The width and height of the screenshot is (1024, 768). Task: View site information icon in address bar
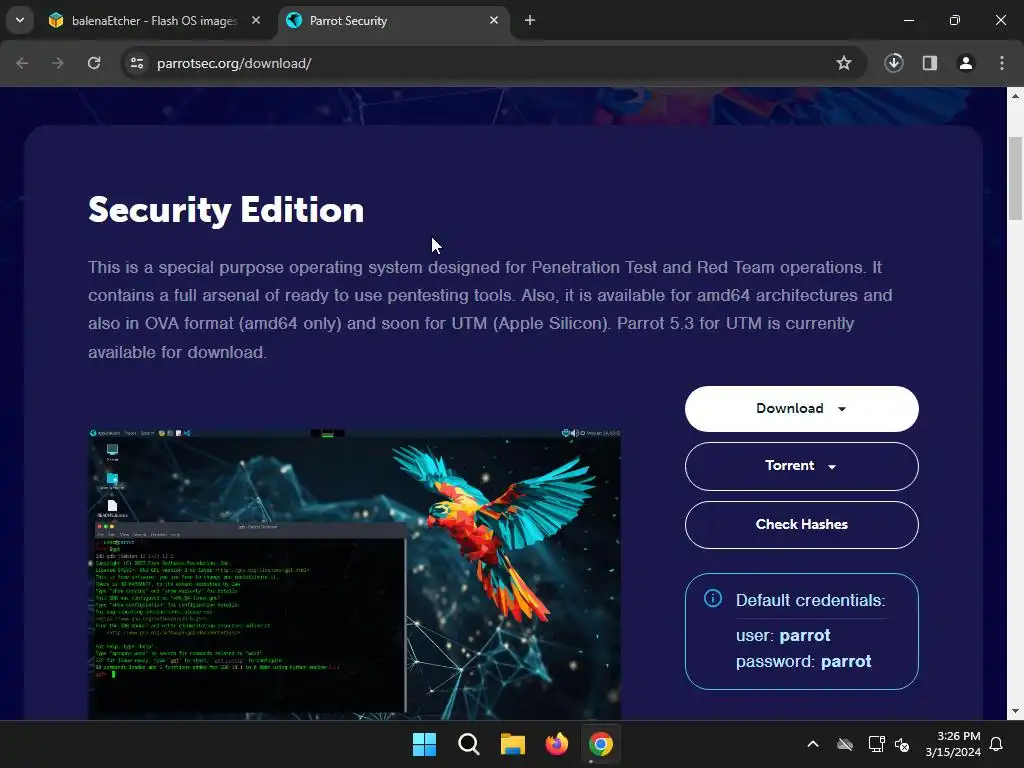pos(137,63)
